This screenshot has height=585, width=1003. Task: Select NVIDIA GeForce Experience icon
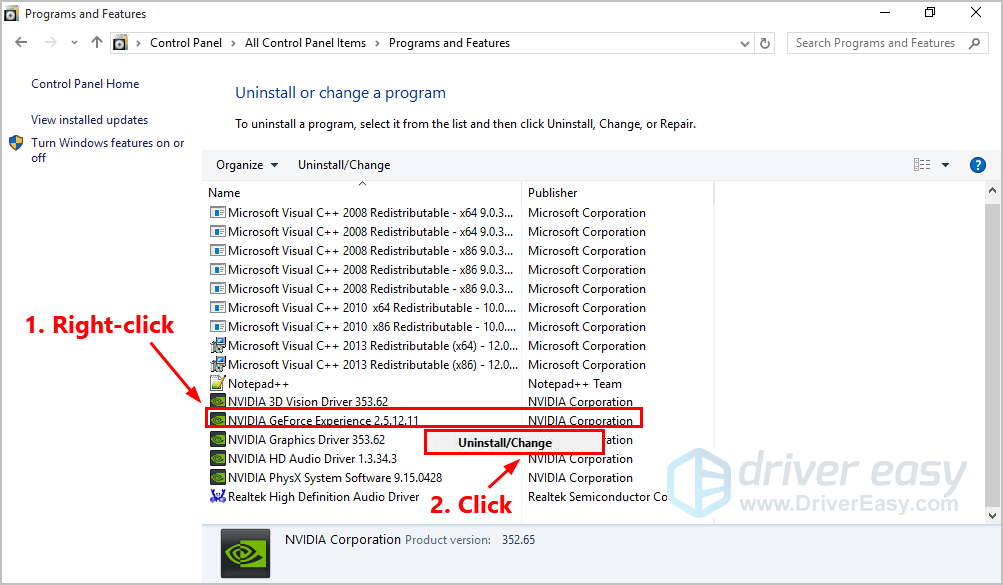click(218, 421)
